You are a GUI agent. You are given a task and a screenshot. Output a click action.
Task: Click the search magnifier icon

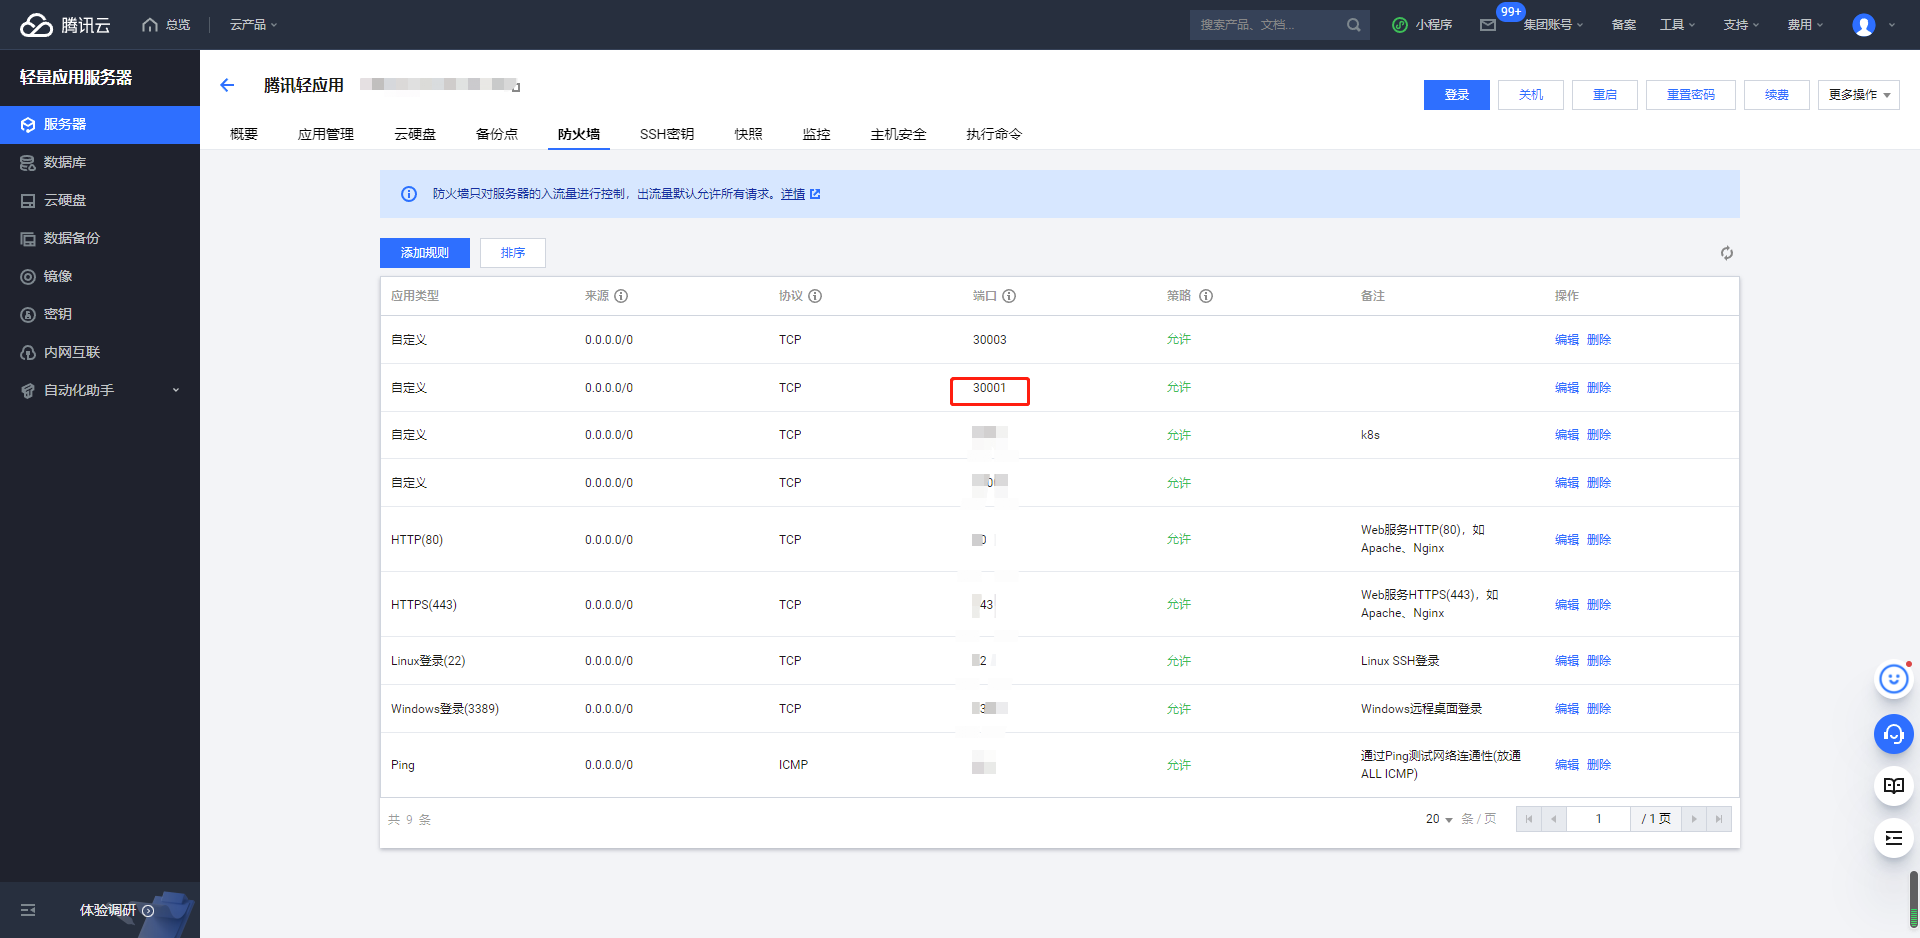click(1353, 25)
